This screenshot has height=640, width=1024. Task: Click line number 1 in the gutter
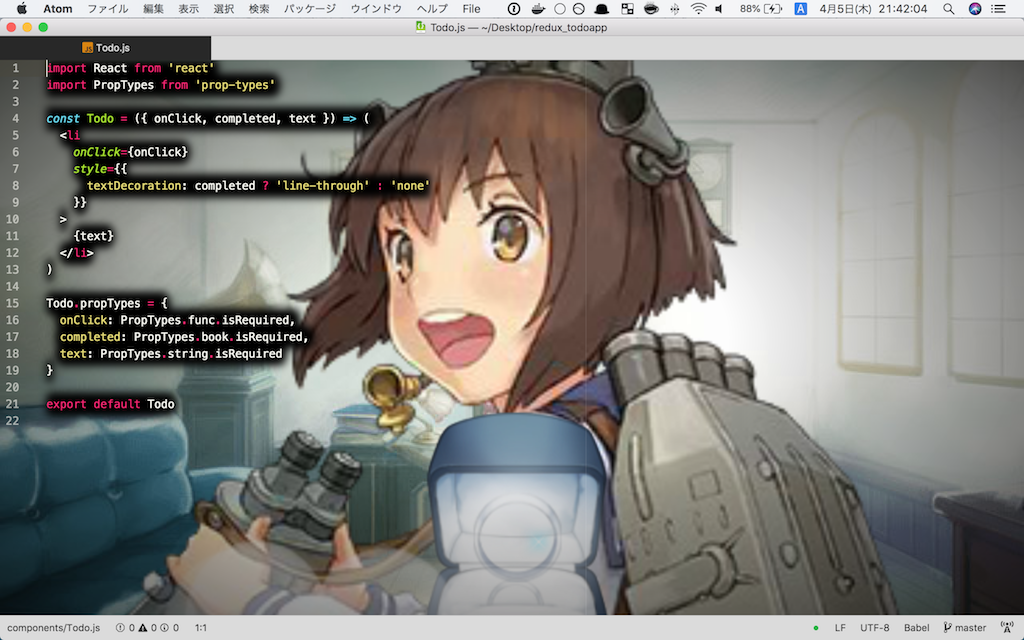point(16,68)
